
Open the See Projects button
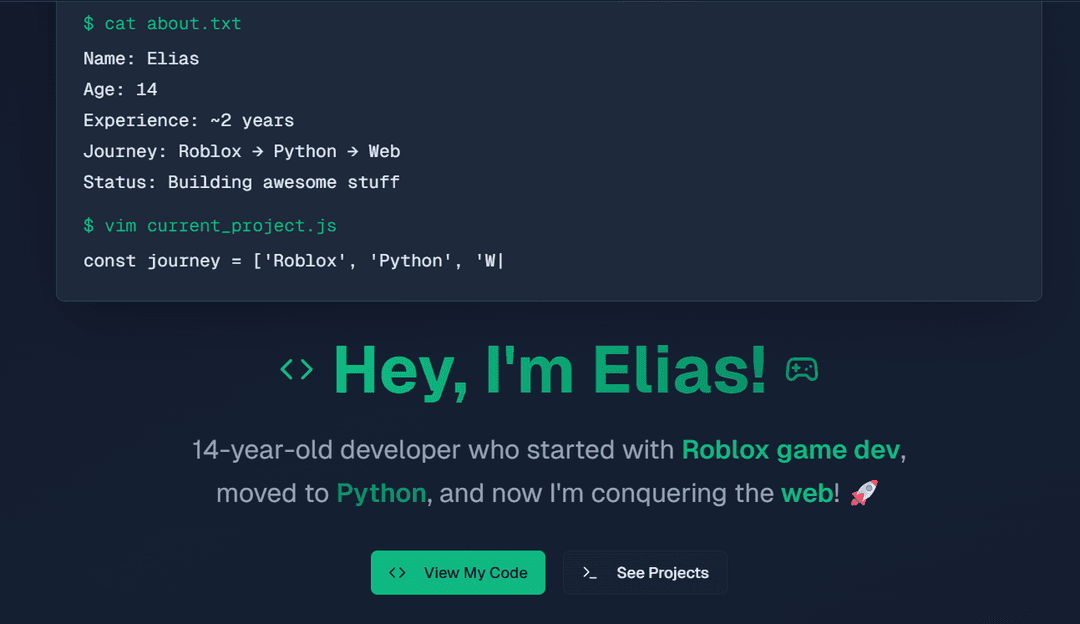pyautogui.click(x=645, y=573)
